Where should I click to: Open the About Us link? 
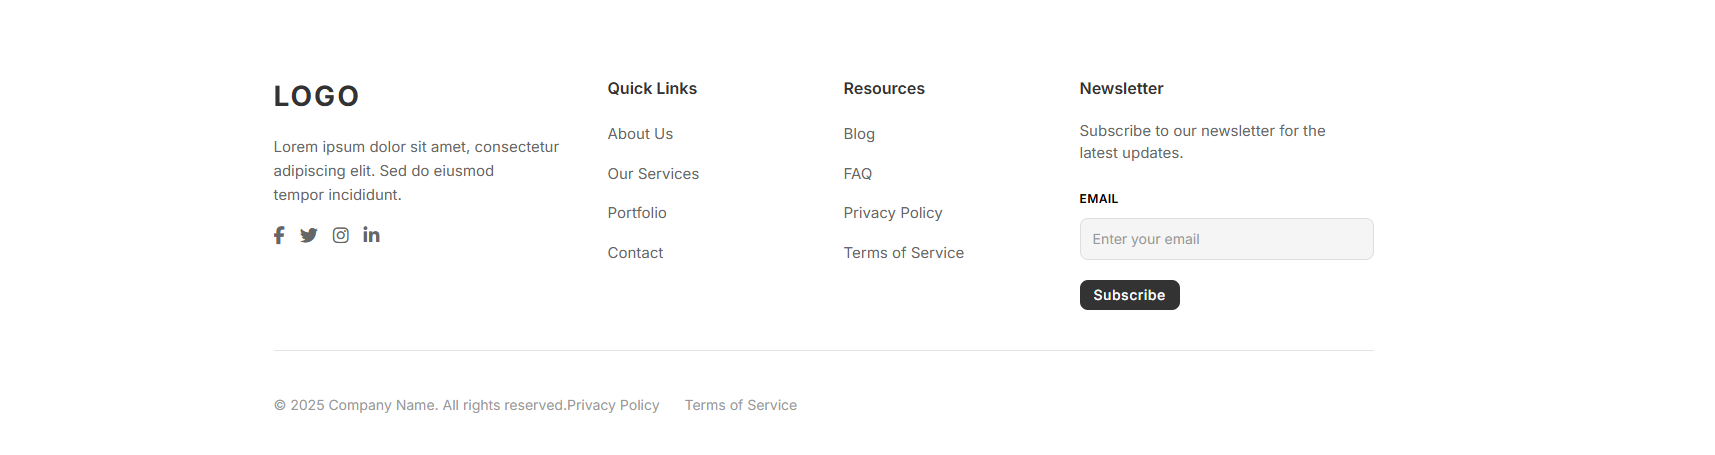[640, 134]
